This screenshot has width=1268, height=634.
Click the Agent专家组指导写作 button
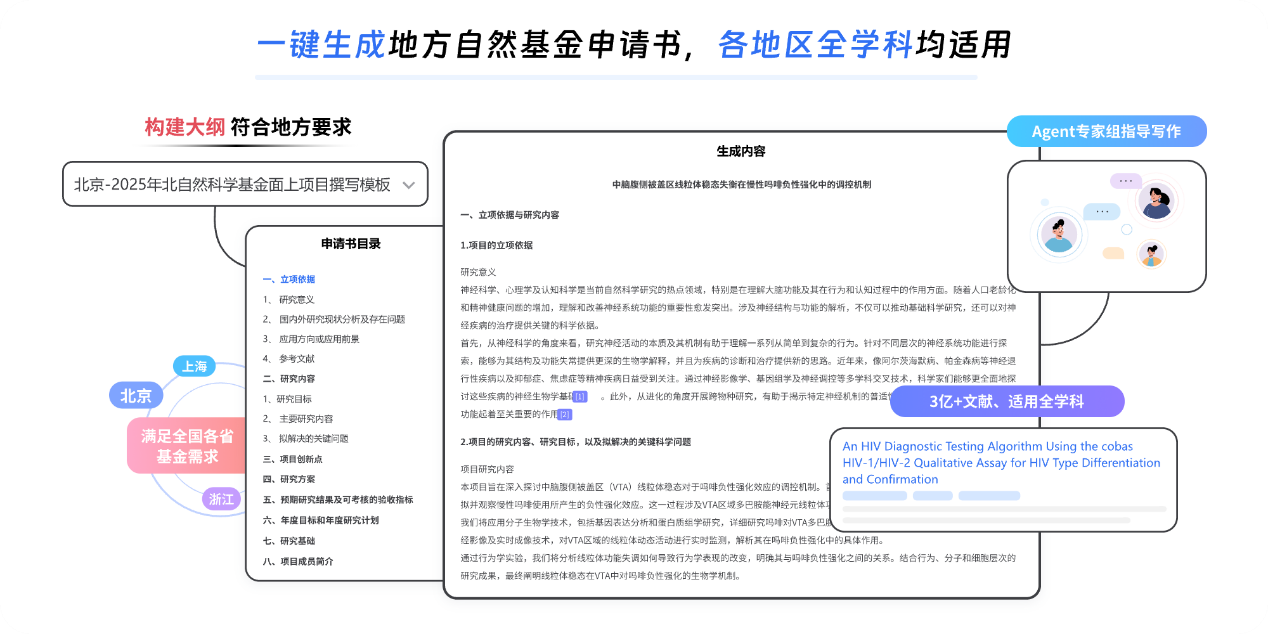[1105, 131]
